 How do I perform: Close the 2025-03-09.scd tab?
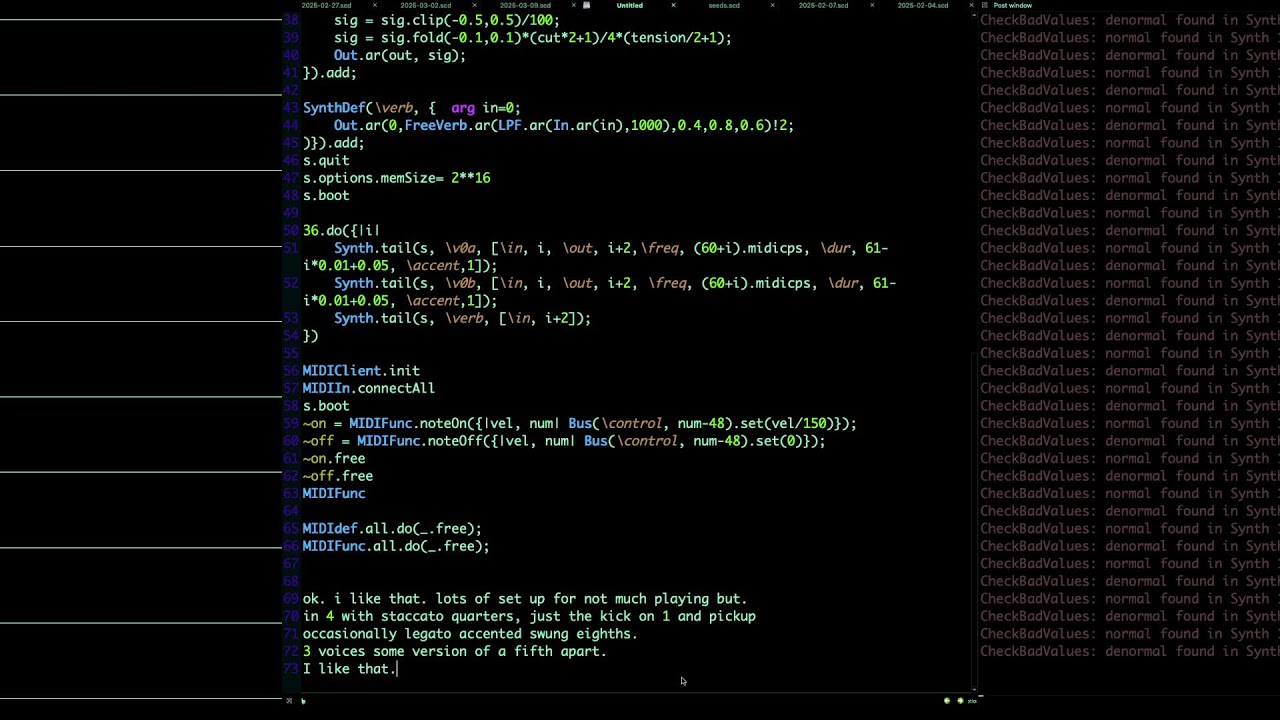click(x=573, y=5)
